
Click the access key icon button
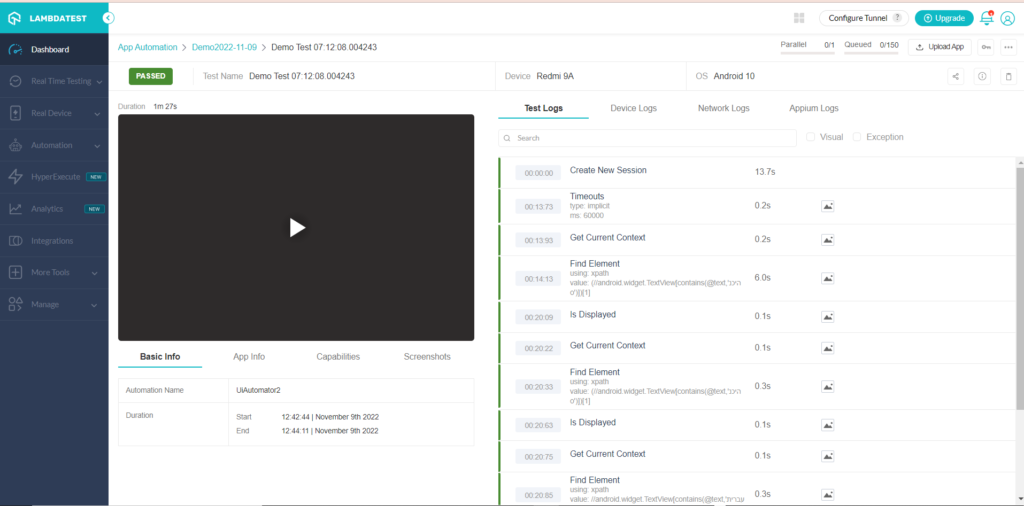pos(985,47)
